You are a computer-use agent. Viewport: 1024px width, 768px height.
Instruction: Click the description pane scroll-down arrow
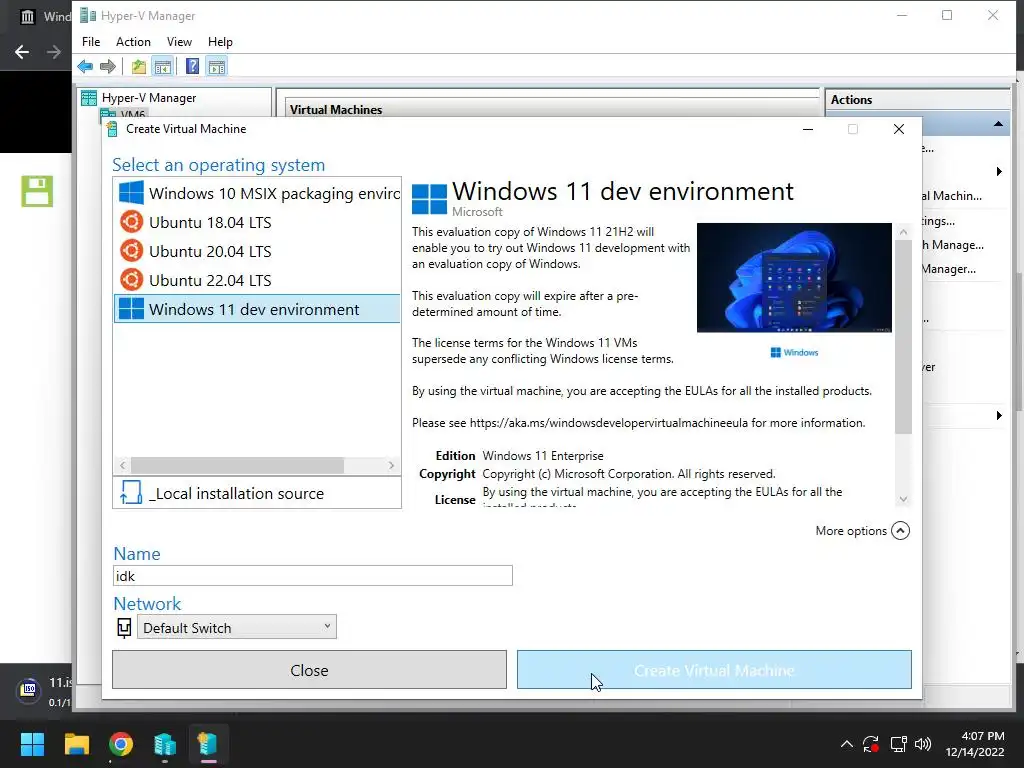pos(903,499)
